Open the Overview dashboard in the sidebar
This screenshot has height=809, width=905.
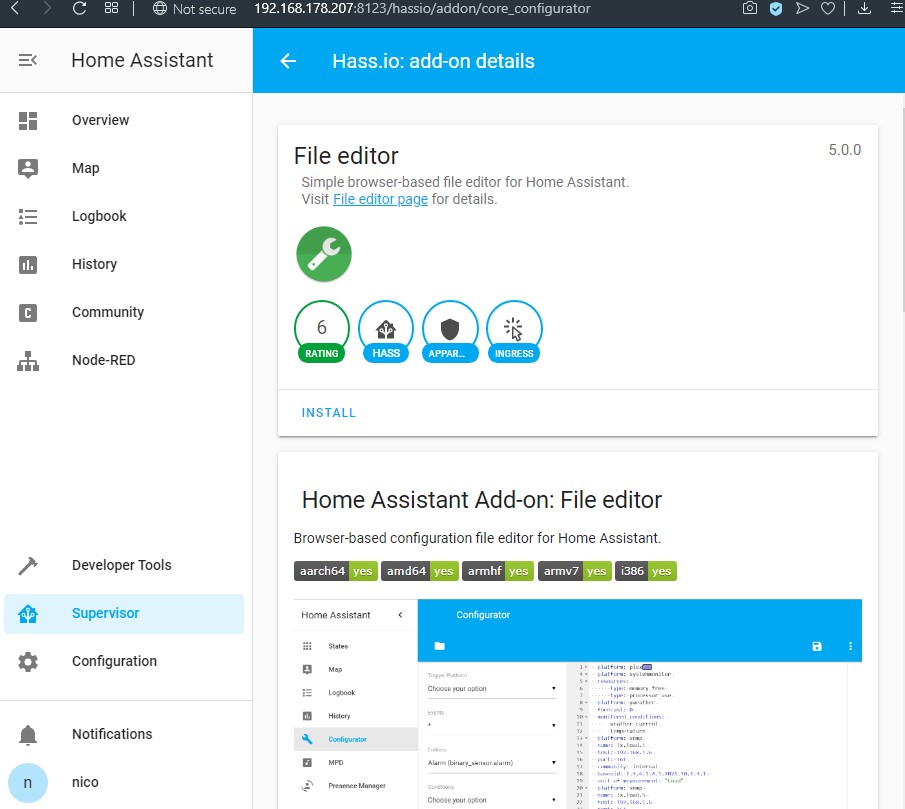pyautogui.click(x=100, y=120)
